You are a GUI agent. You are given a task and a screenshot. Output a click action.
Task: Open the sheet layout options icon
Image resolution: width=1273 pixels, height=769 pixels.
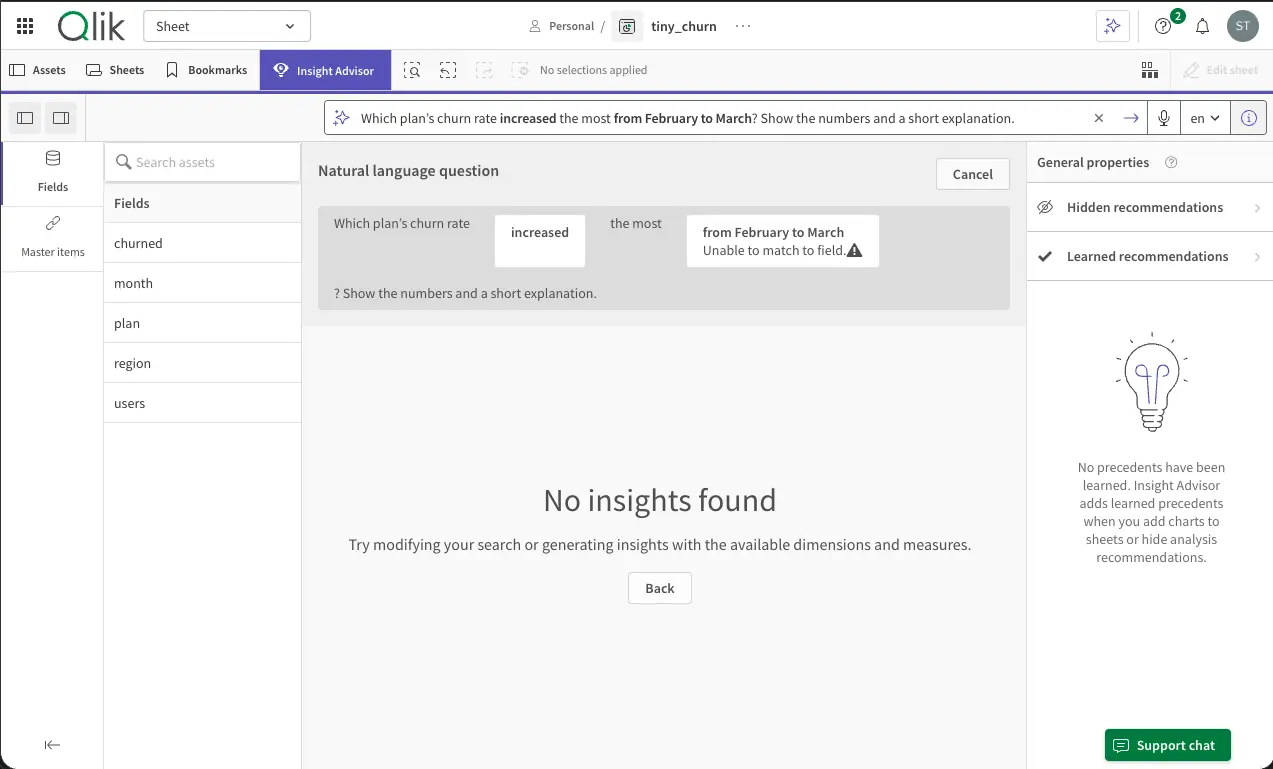point(1149,70)
